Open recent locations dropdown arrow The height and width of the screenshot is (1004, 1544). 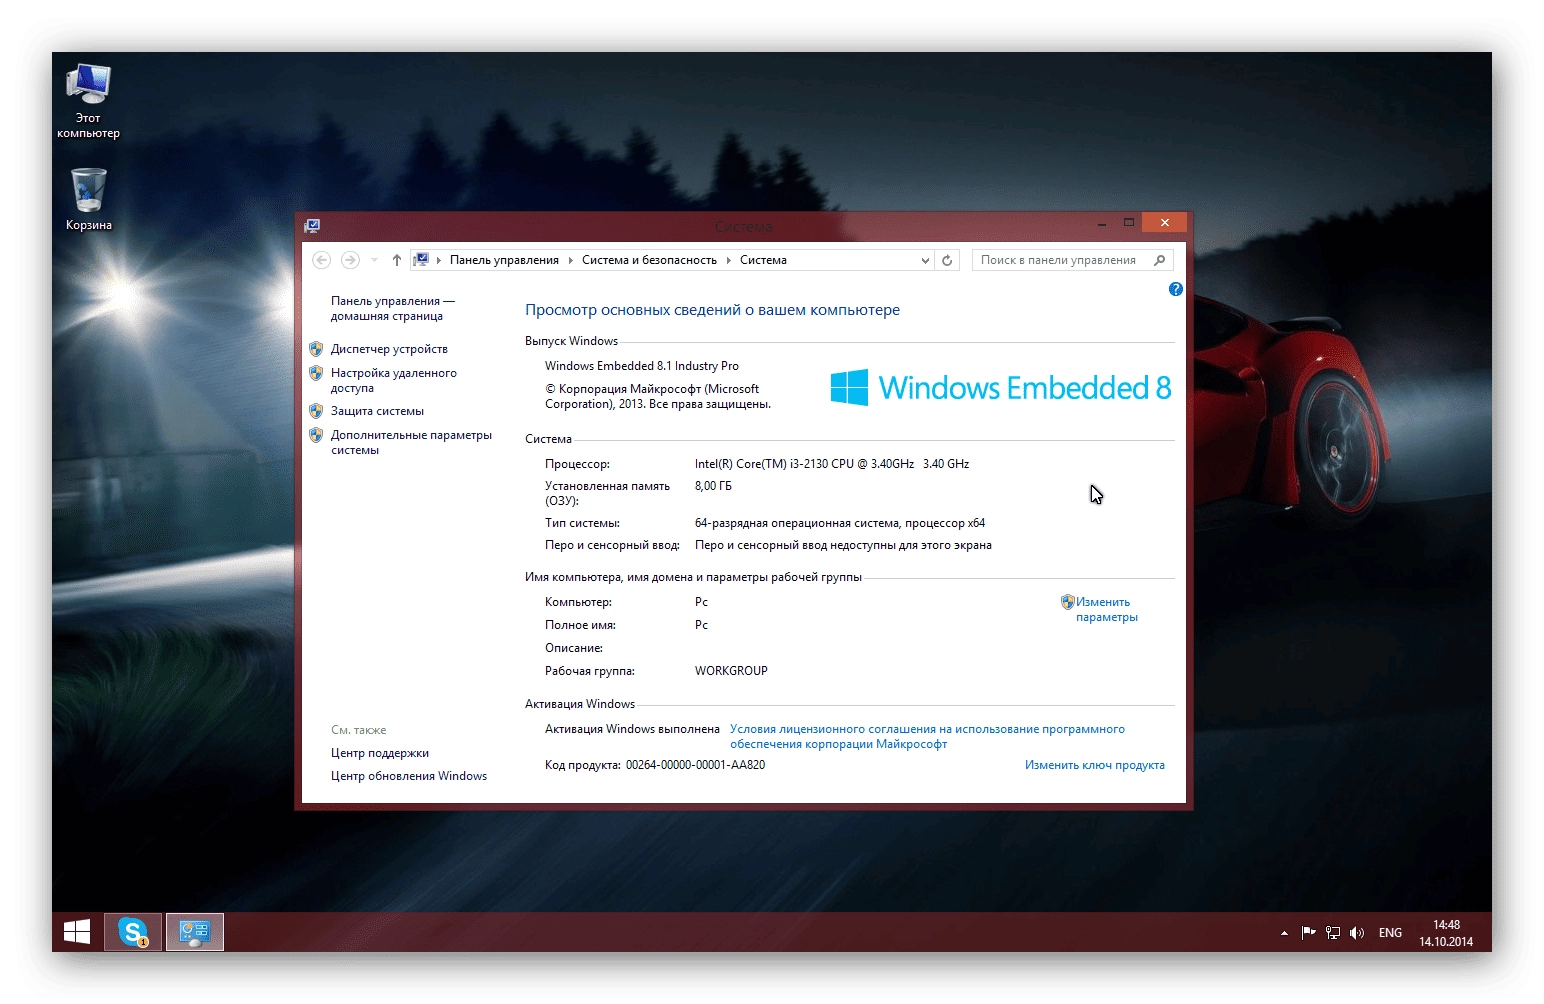pyautogui.click(x=374, y=260)
